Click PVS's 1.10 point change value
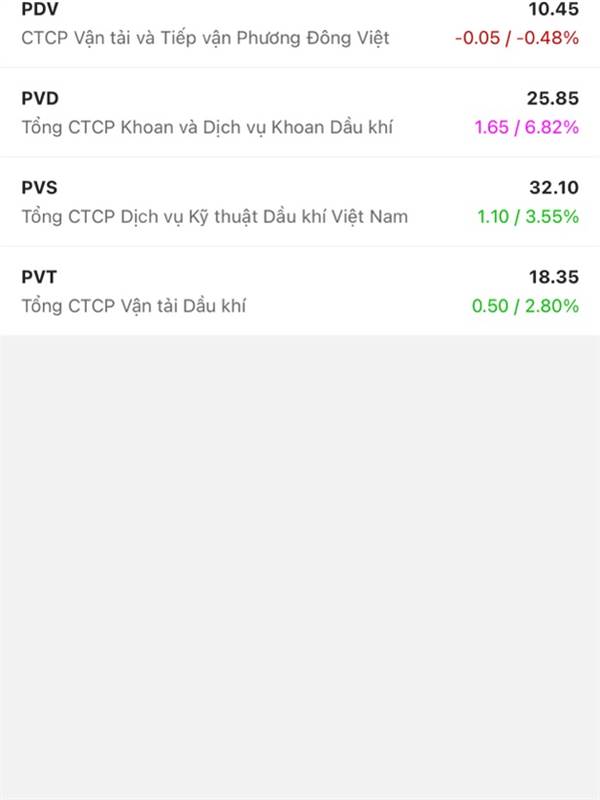The width and height of the screenshot is (600, 800). coord(491,216)
